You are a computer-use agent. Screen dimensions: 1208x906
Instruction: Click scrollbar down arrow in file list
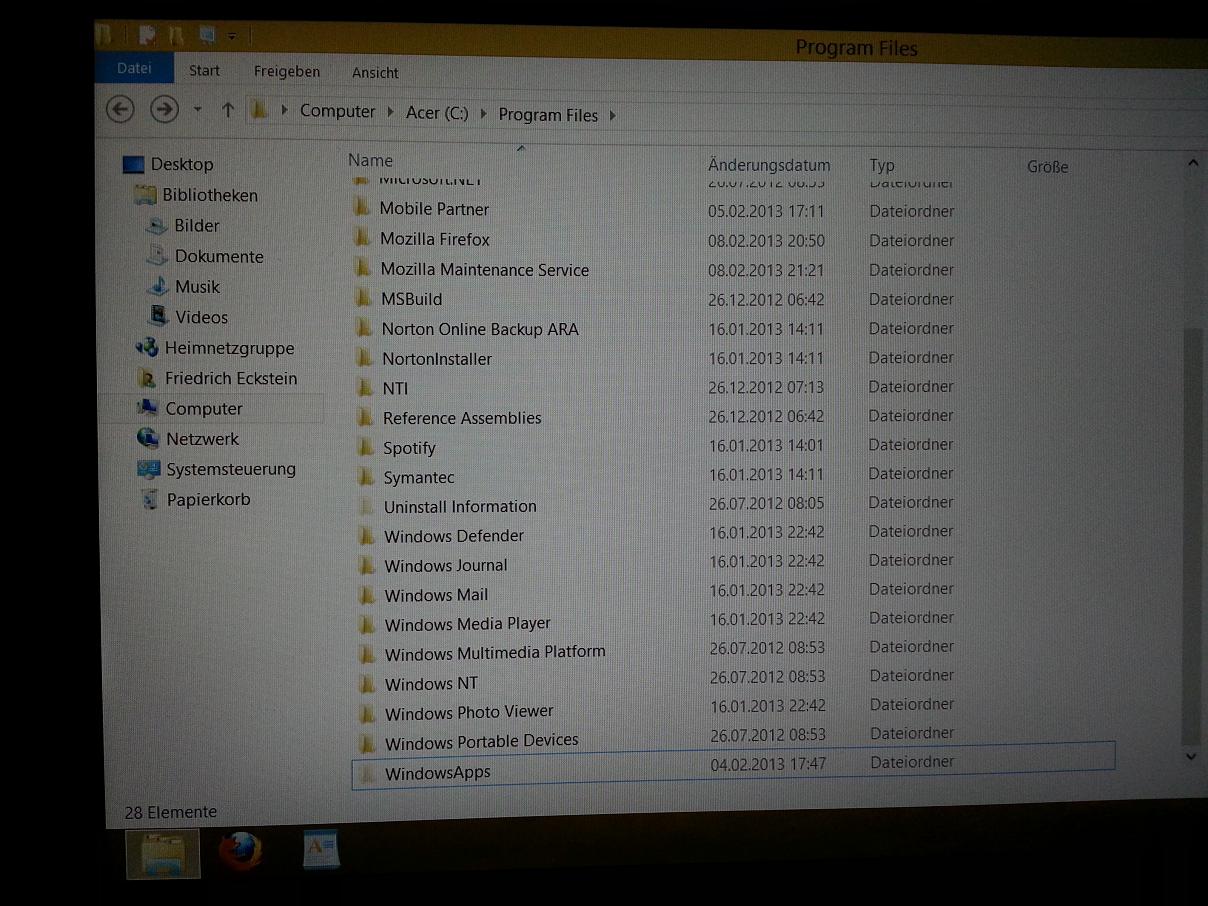tap(1190, 757)
